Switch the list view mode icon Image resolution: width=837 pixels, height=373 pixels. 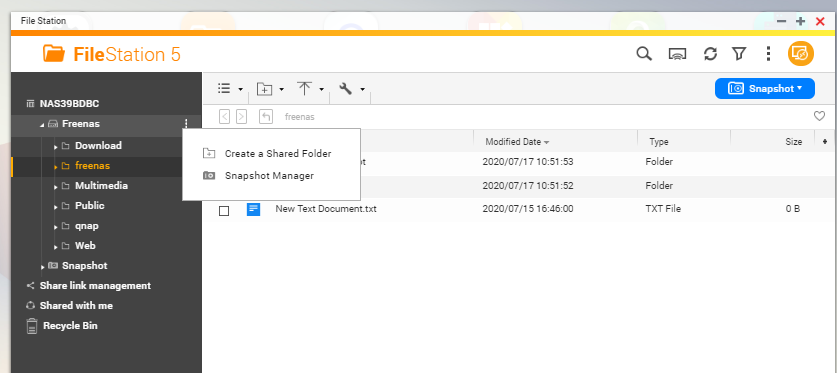(x=224, y=89)
